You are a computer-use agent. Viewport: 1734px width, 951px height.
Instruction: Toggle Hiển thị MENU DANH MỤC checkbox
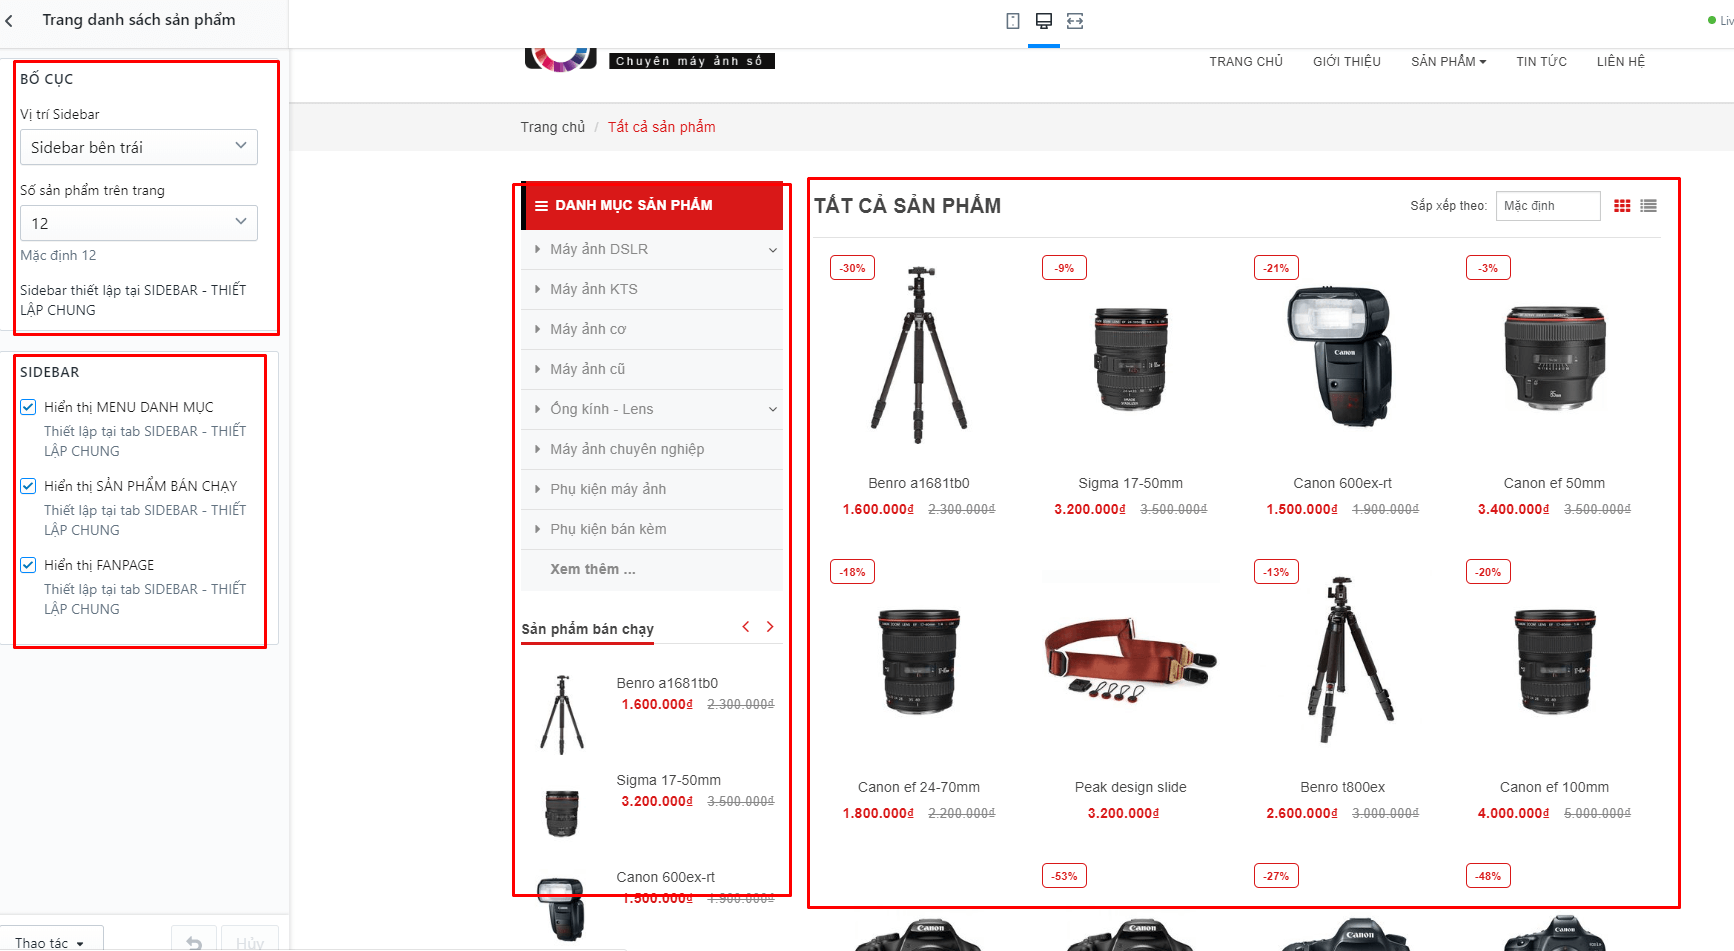tap(28, 407)
